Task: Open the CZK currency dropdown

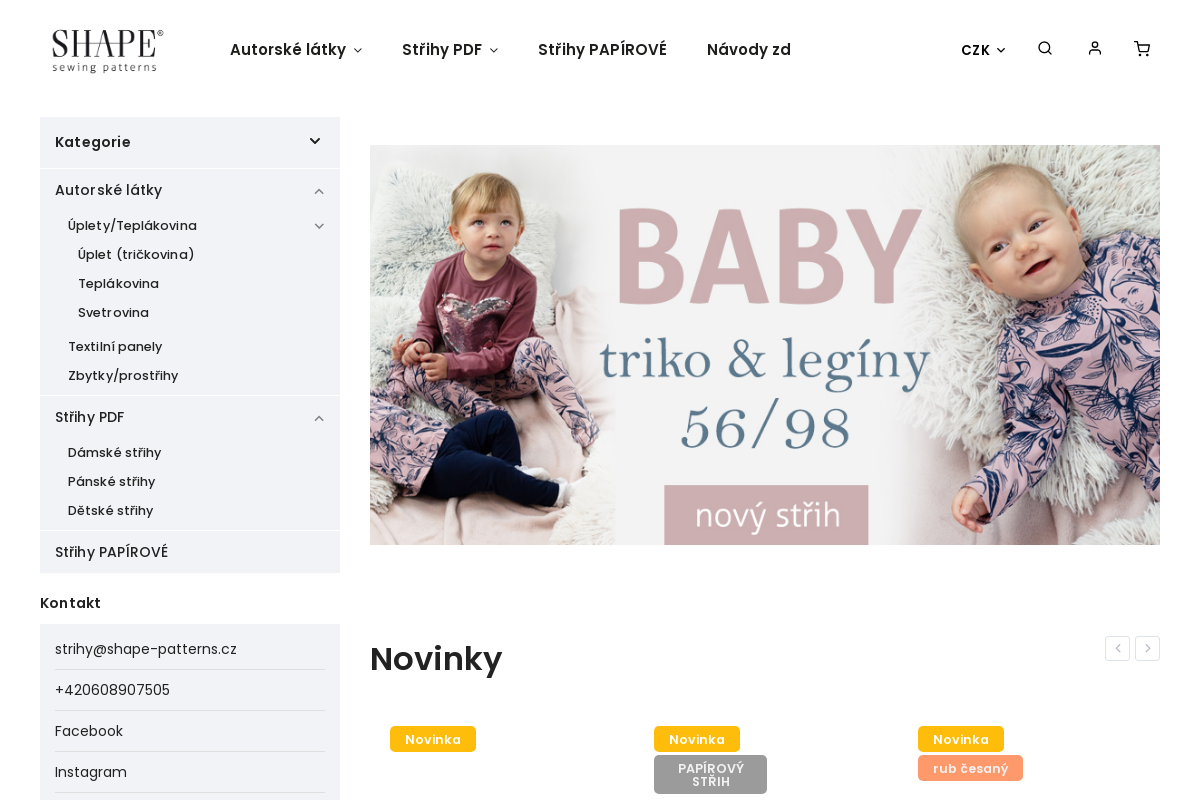Action: point(983,50)
